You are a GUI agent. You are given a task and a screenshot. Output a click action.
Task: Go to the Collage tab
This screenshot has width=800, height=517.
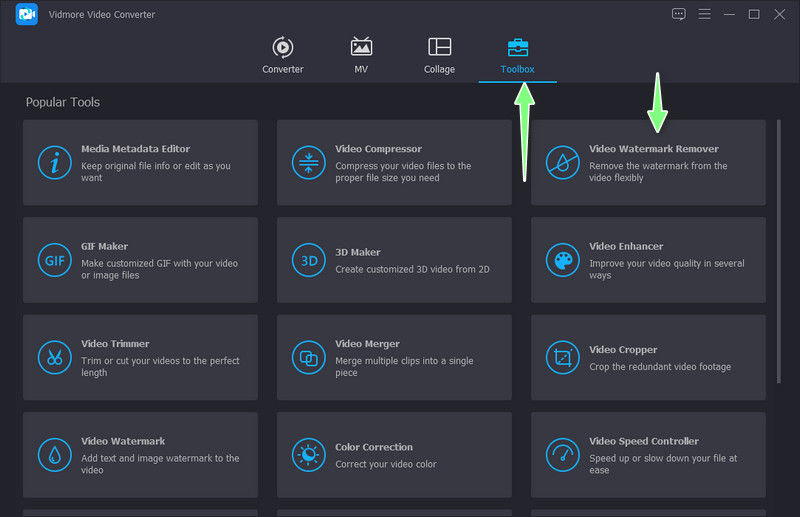[x=439, y=55]
